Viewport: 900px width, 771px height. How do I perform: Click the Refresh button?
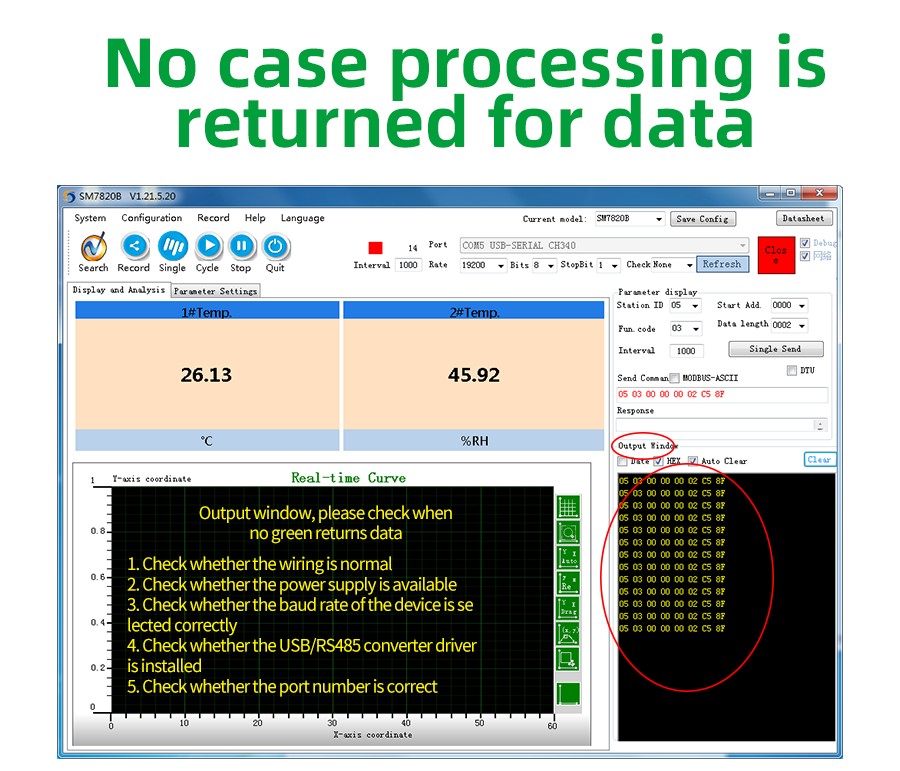click(x=722, y=265)
